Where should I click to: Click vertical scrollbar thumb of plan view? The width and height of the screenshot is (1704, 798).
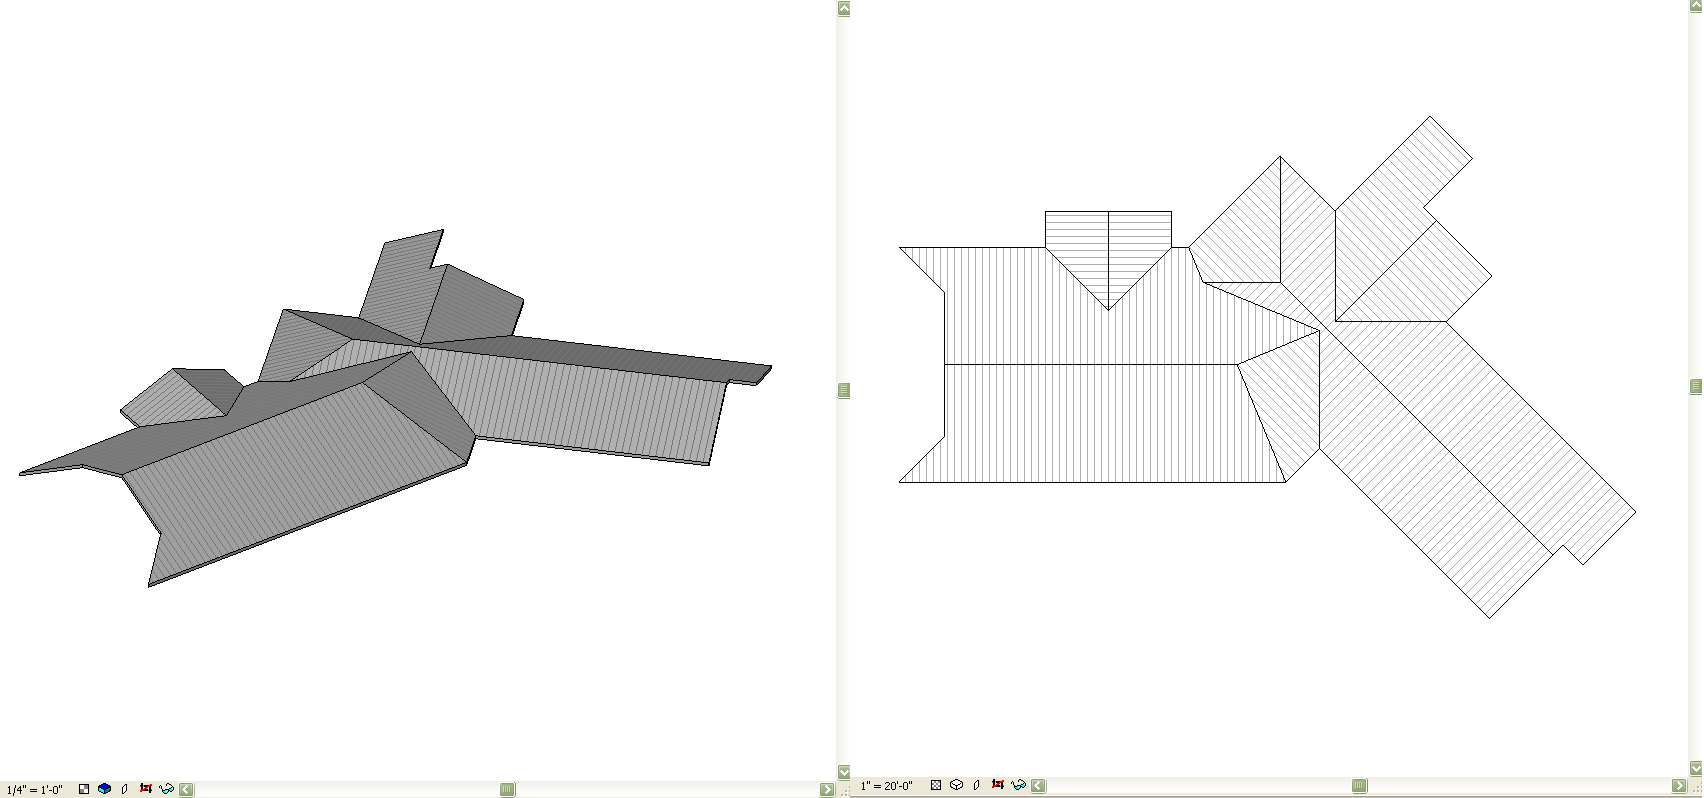1696,387
